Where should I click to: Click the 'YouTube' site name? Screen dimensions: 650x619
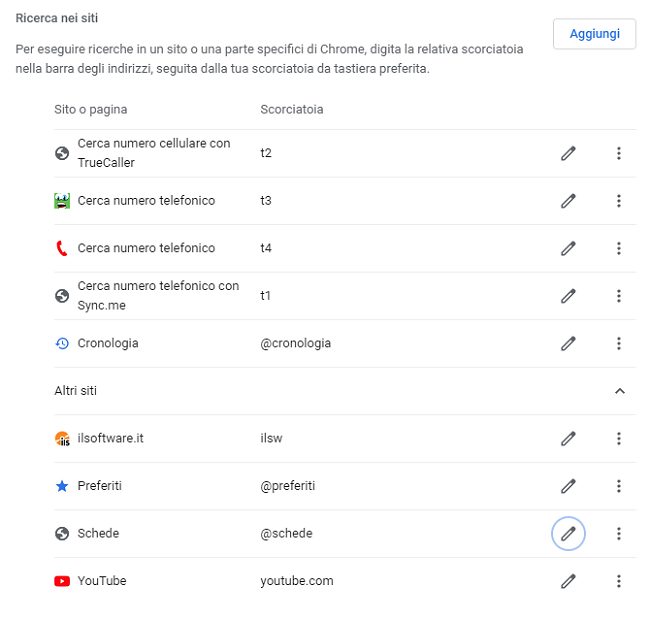[102, 581]
